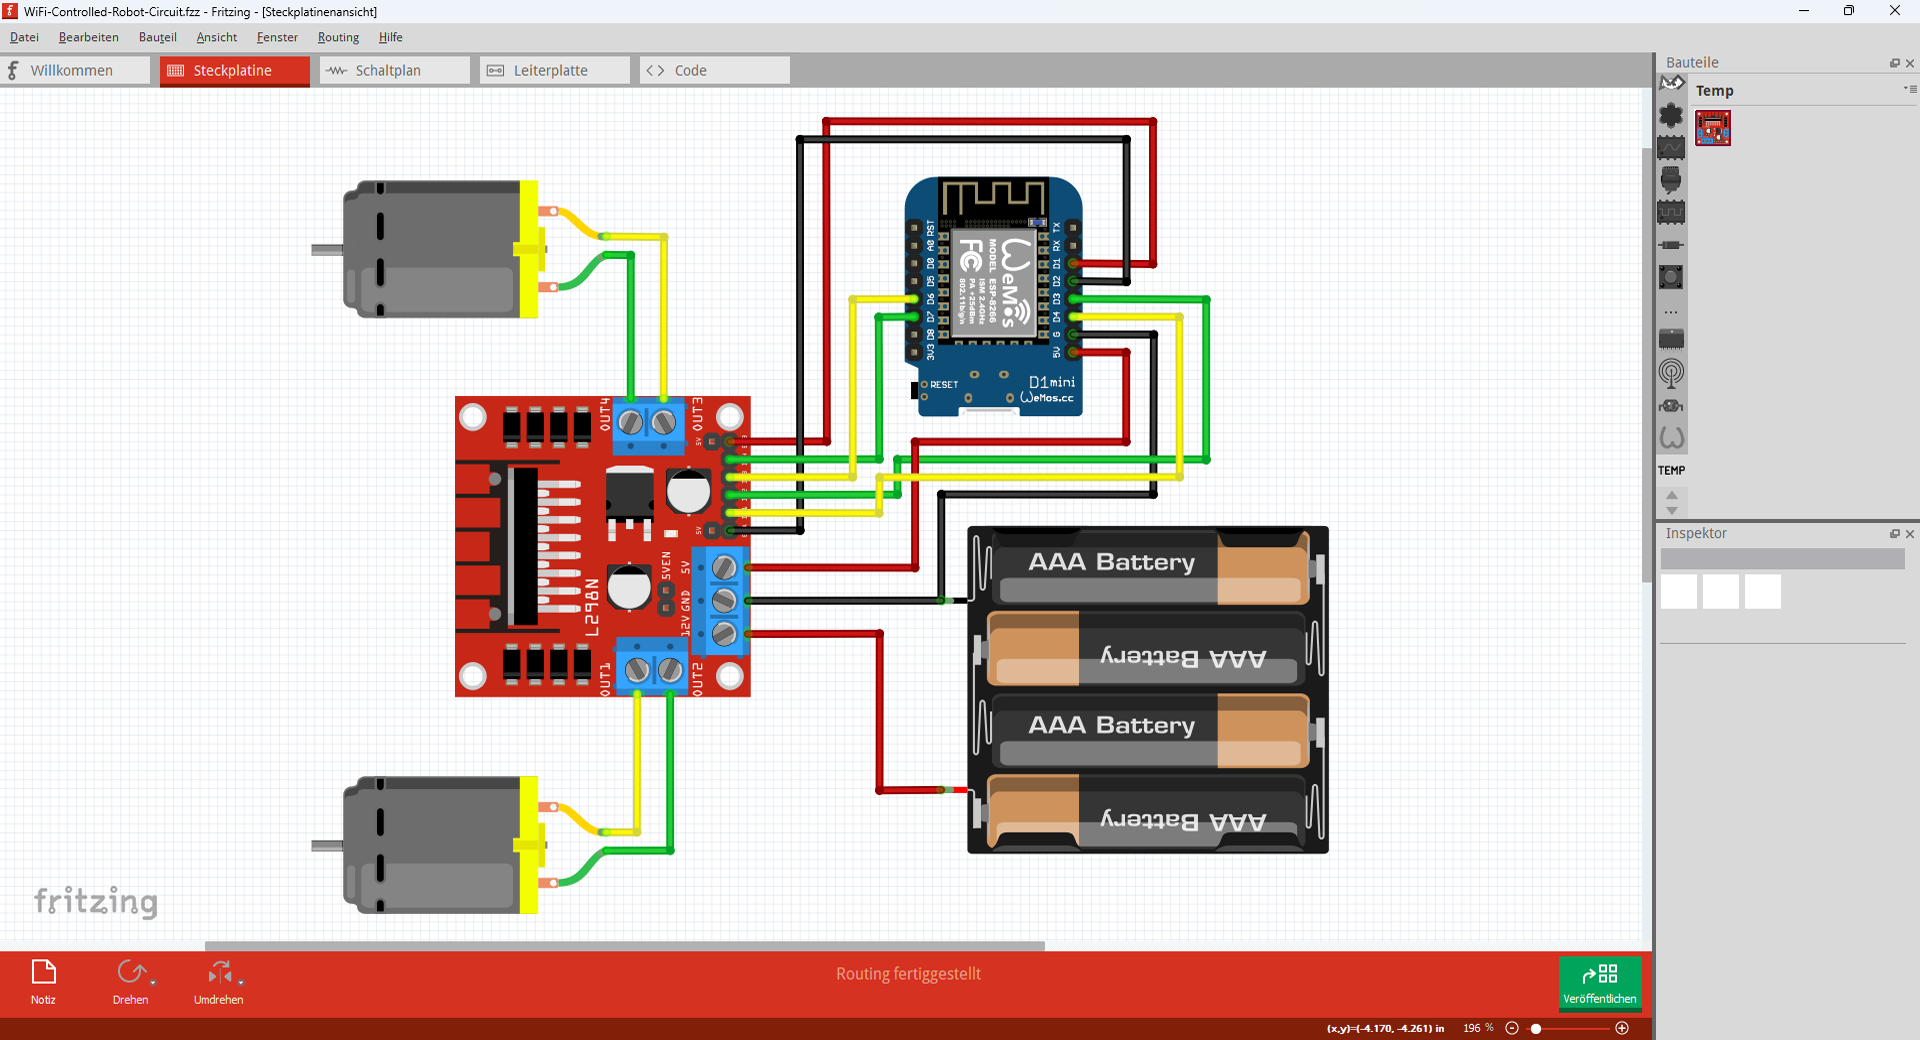
Task: Click the Drehen rotate icon
Action: coord(130,972)
